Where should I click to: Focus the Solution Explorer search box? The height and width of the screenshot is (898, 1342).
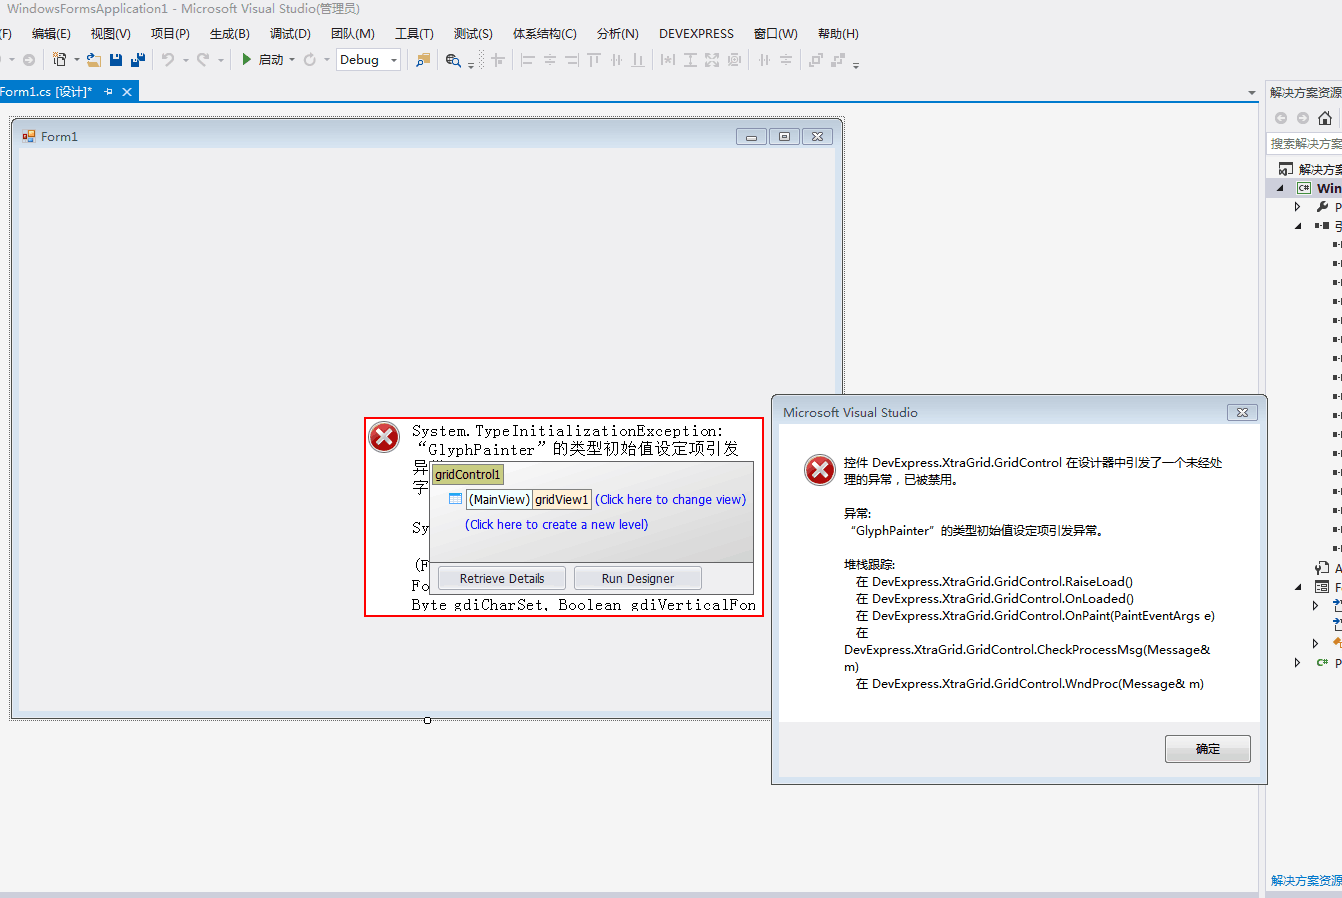pyautogui.click(x=1304, y=144)
